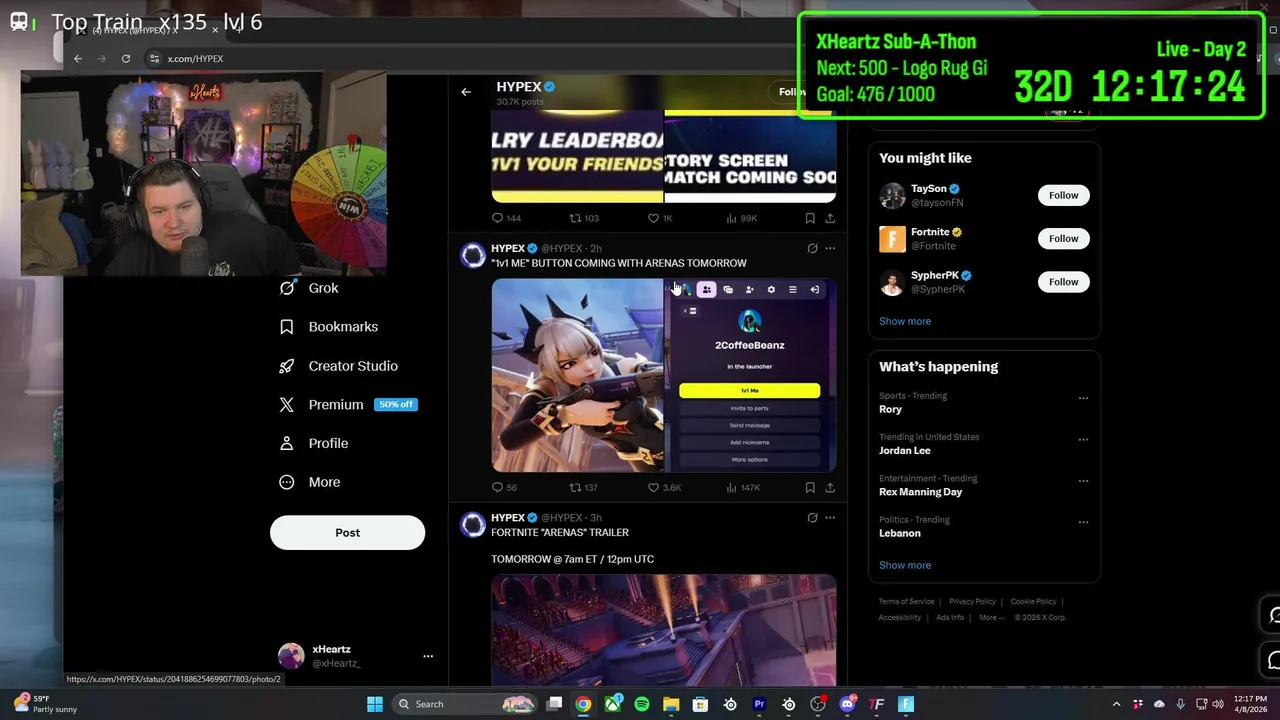Bookmark the 1v1 ME post
Viewport: 1280px width, 720px height.
pyautogui.click(x=810, y=488)
